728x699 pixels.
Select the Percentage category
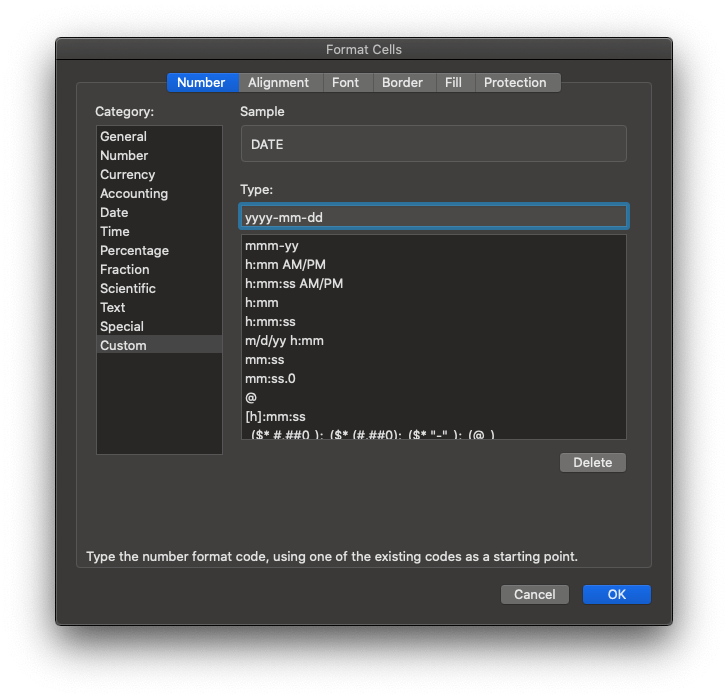point(134,251)
